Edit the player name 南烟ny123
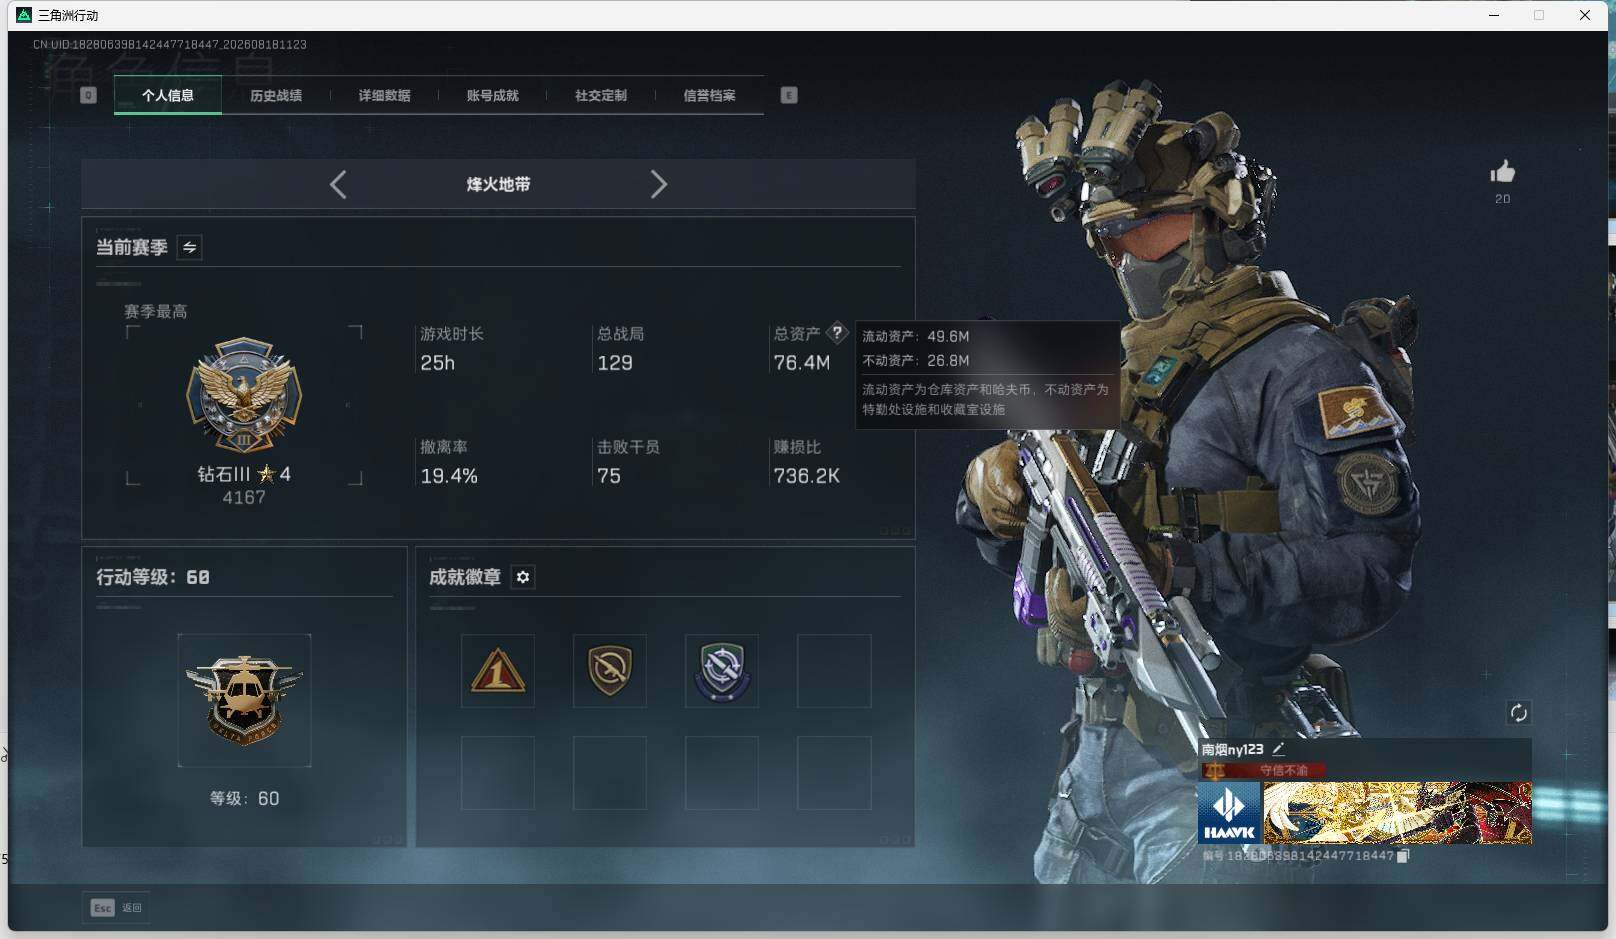Image resolution: width=1616 pixels, height=939 pixels. (1278, 749)
